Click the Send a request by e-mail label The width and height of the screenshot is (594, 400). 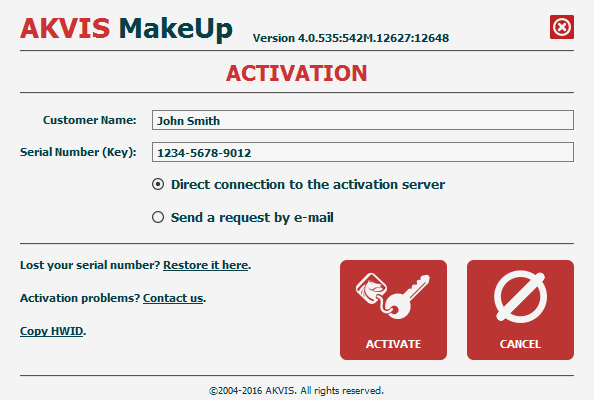252,218
